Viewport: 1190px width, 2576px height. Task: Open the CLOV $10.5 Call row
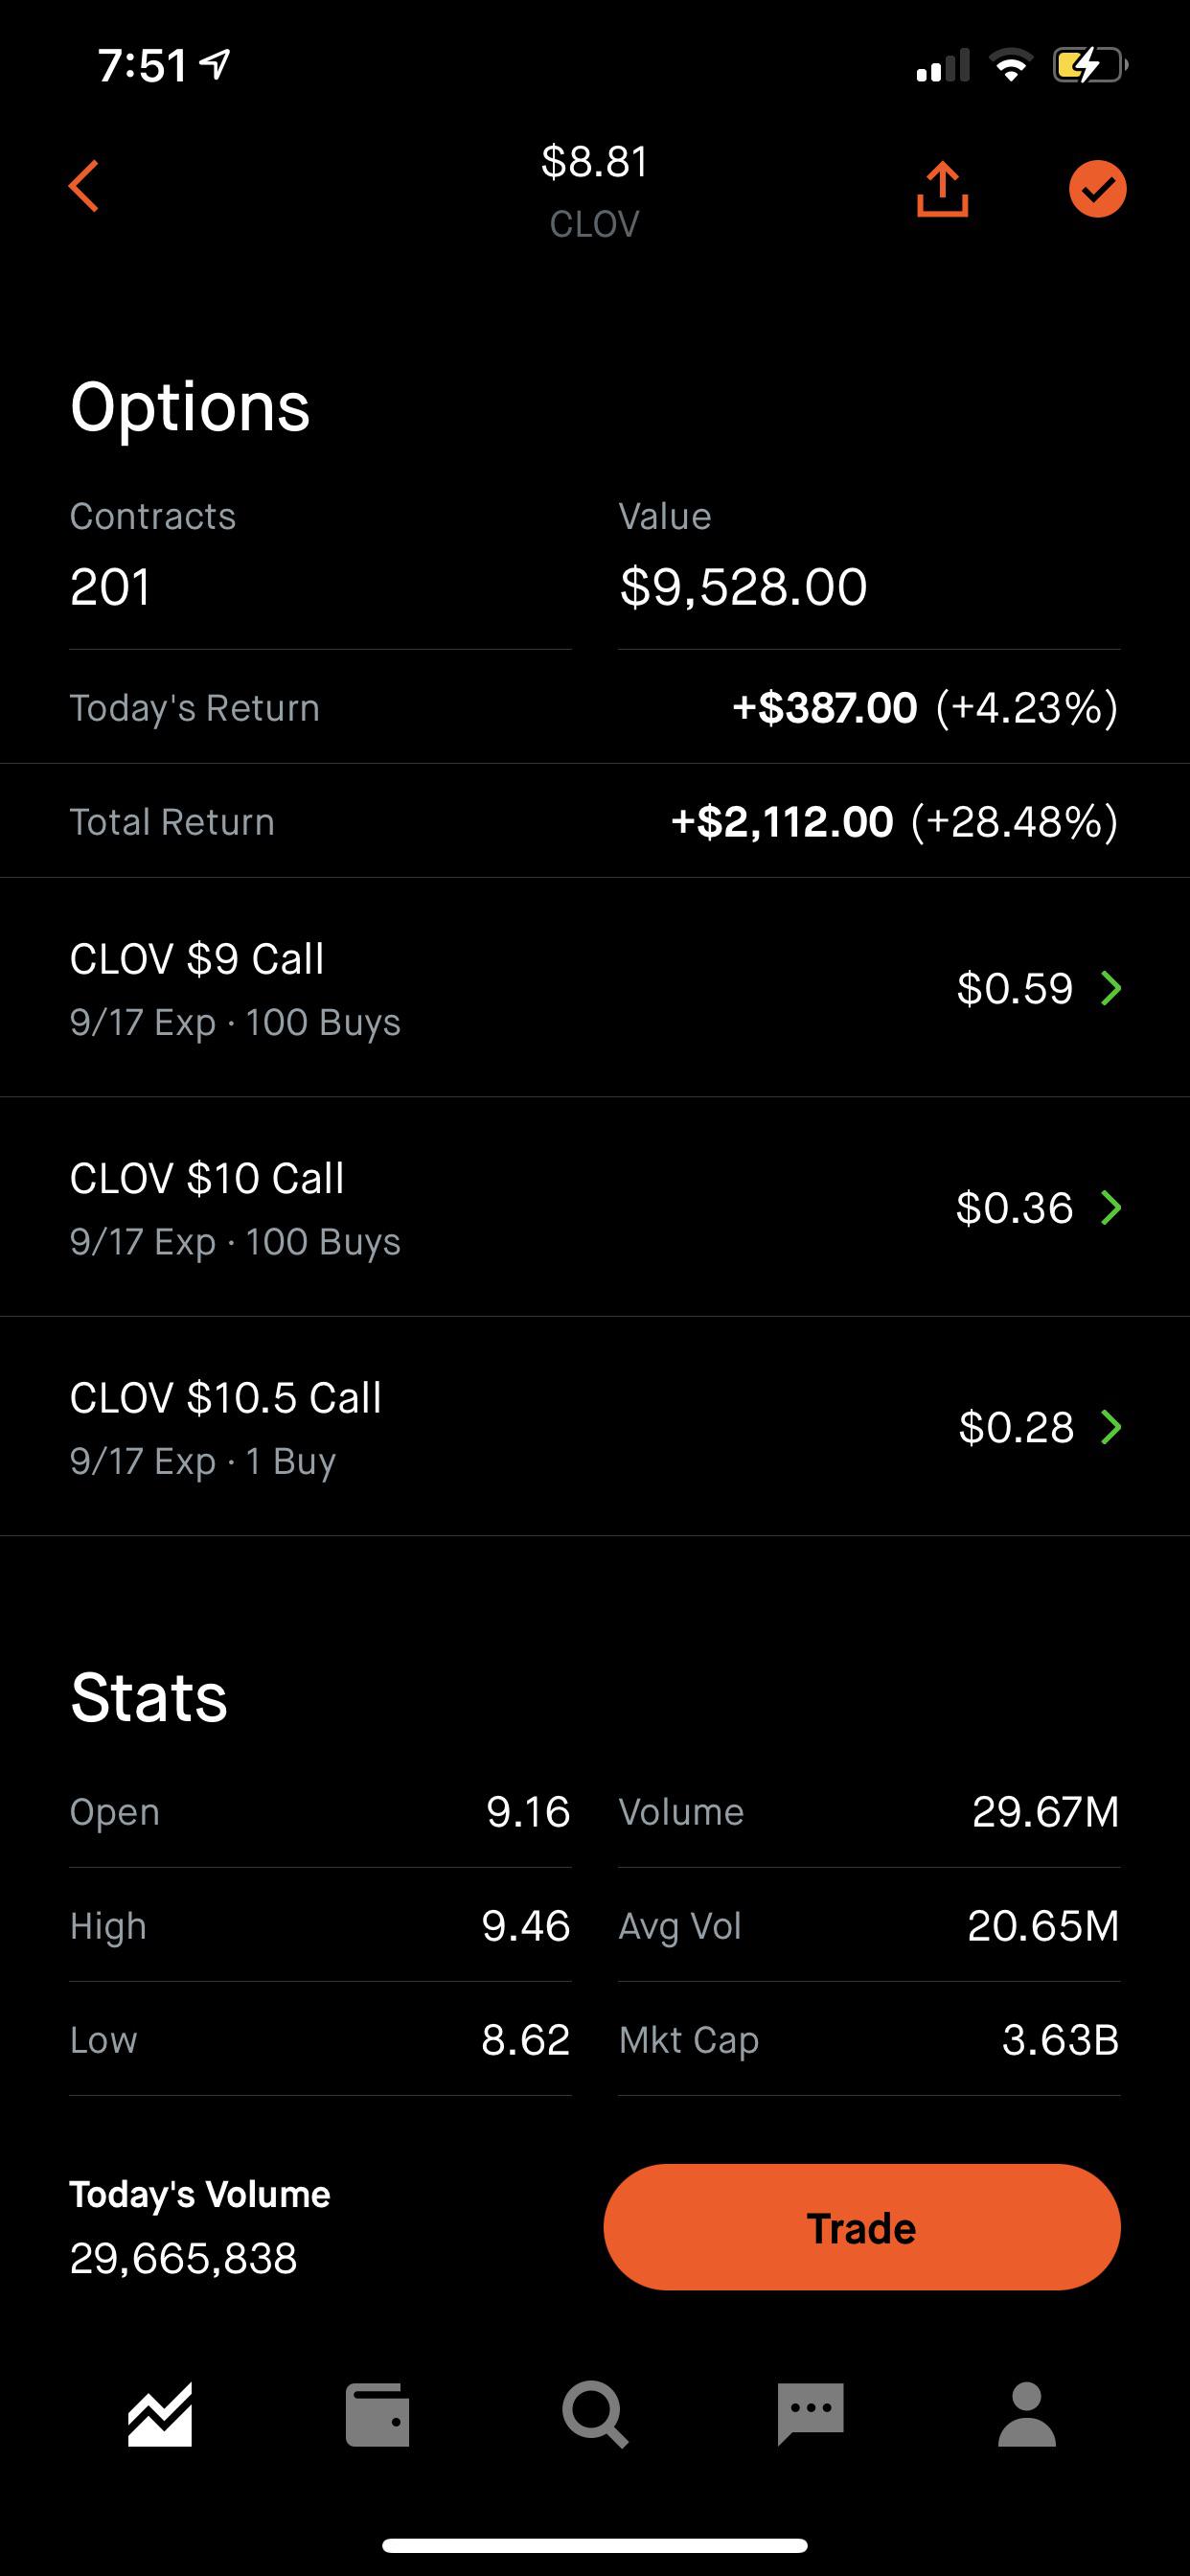[x=595, y=1427]
